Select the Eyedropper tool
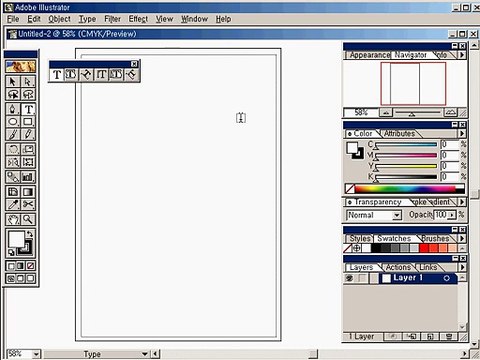This screenshot has width=480, height=360. 13,204
